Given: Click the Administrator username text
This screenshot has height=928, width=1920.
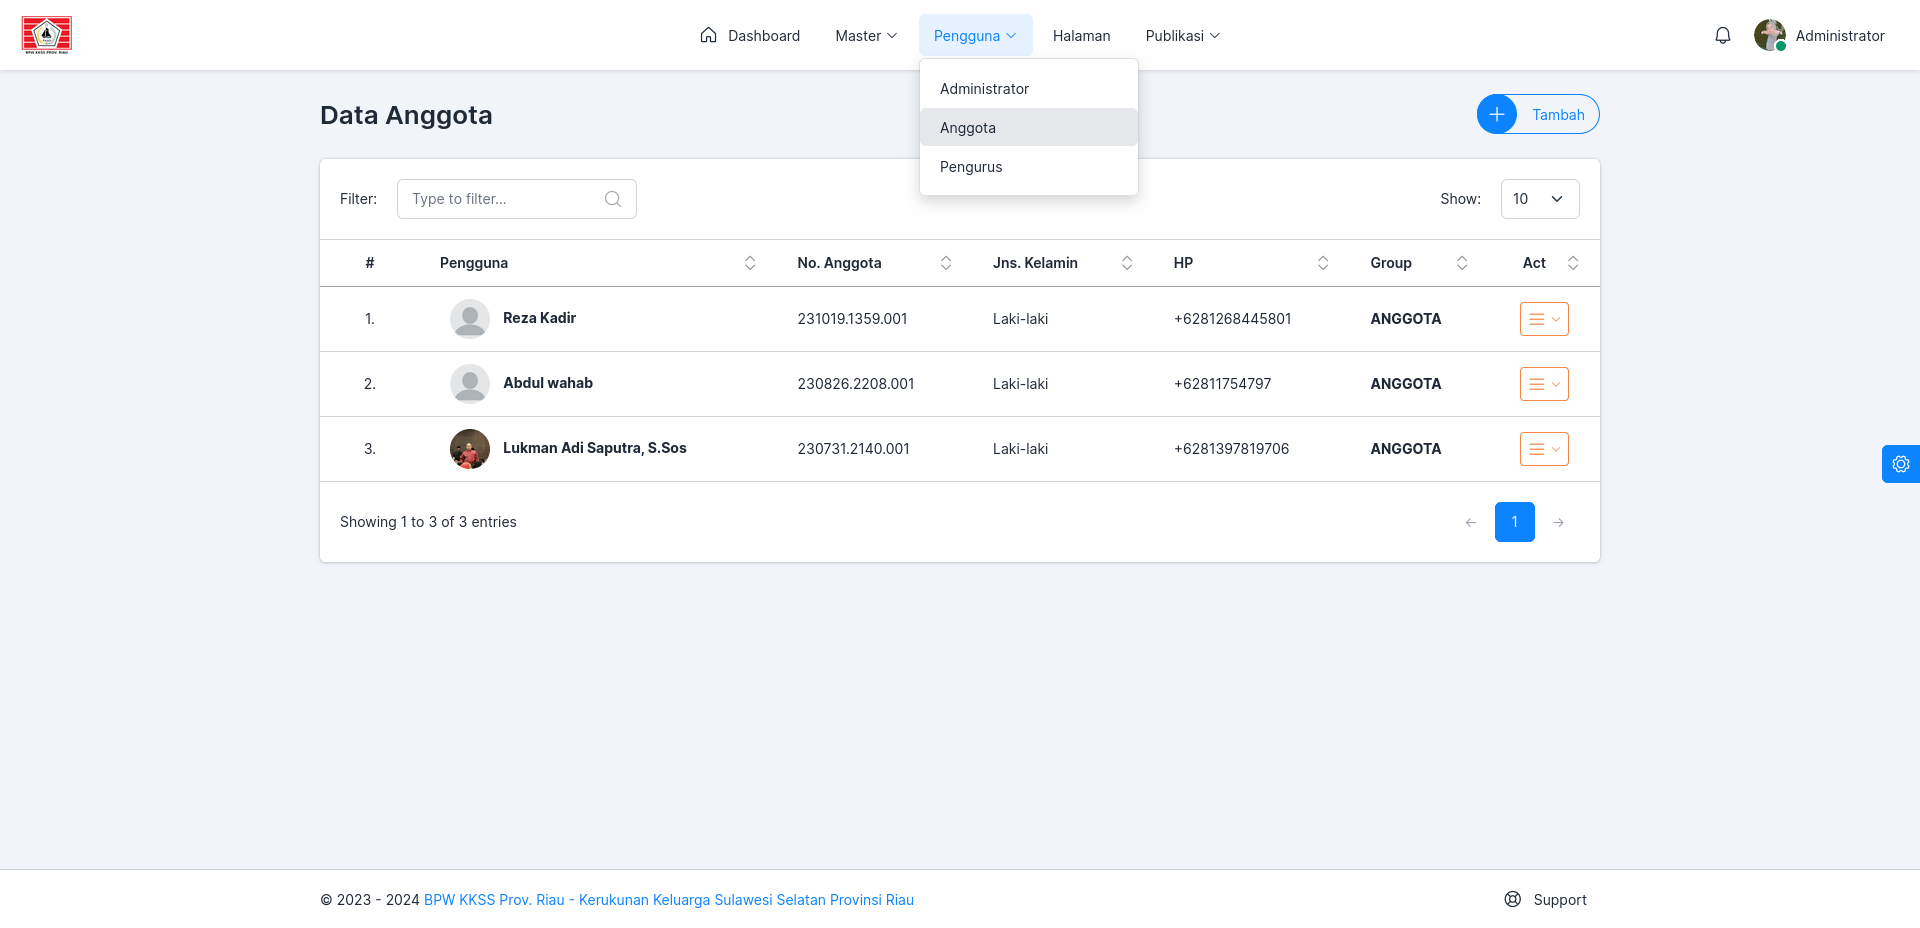Looking at the screenshot, I should tap(1840, 36).
